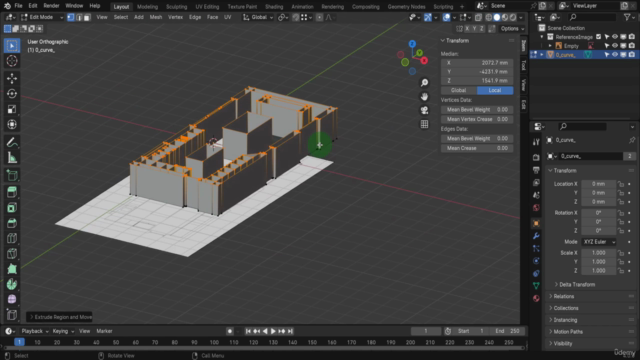Open the Global orientation dropdown
Image resolution: width=640 pixels, height=360 pixels.
pos(258,18)
